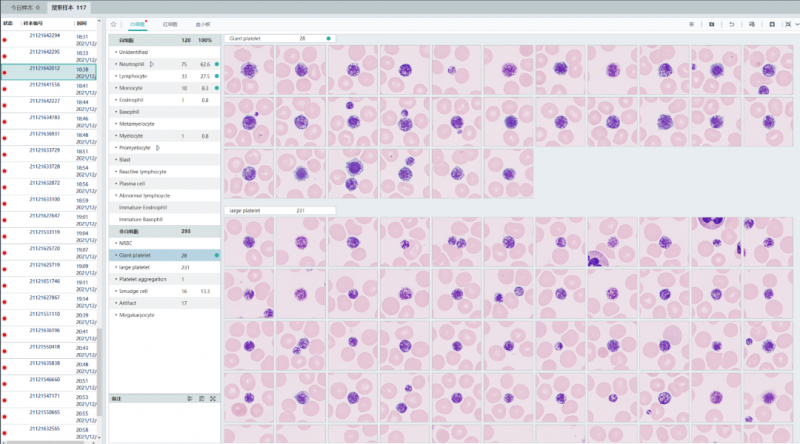Select the Neutrophil category row

coord(164,64)
